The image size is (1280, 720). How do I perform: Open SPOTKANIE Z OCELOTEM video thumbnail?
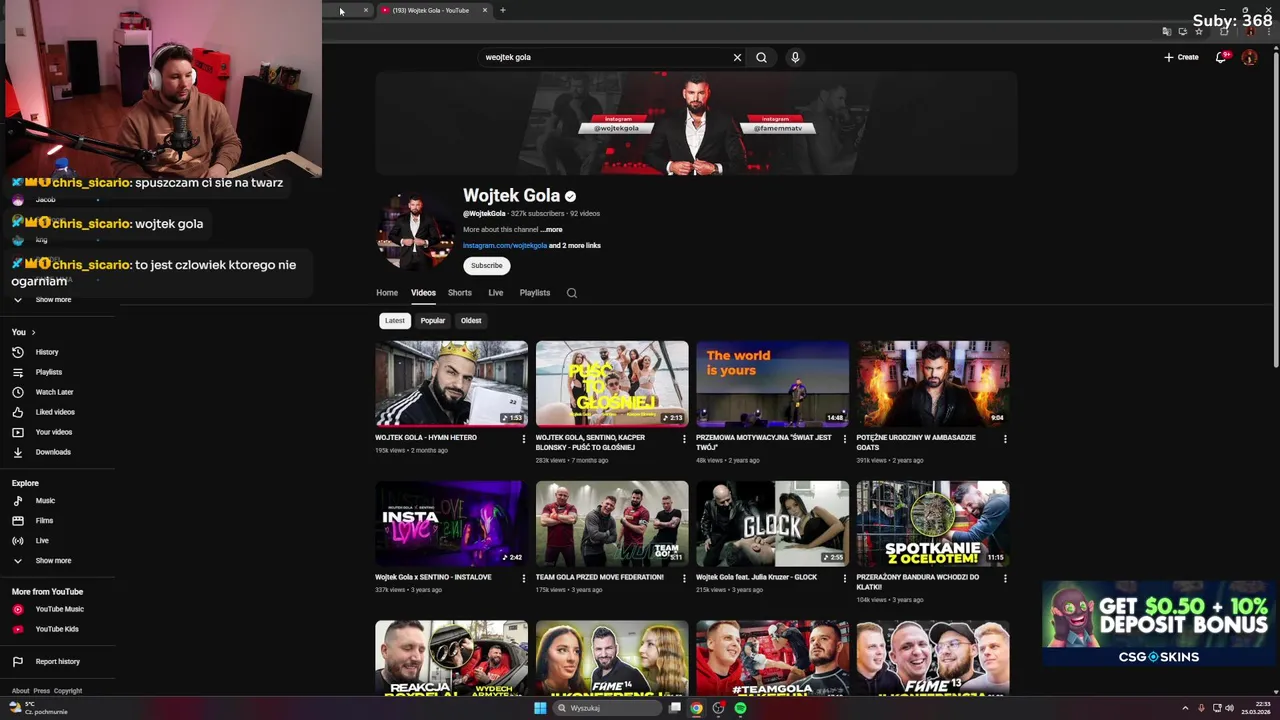point(933,524)
